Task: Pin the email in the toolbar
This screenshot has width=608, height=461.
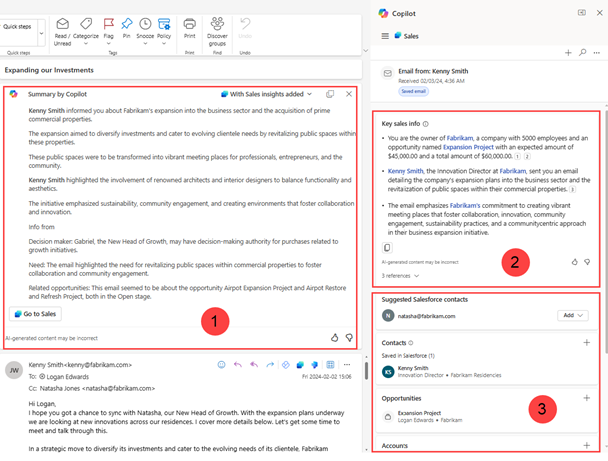Action: (x=127, y=28)
